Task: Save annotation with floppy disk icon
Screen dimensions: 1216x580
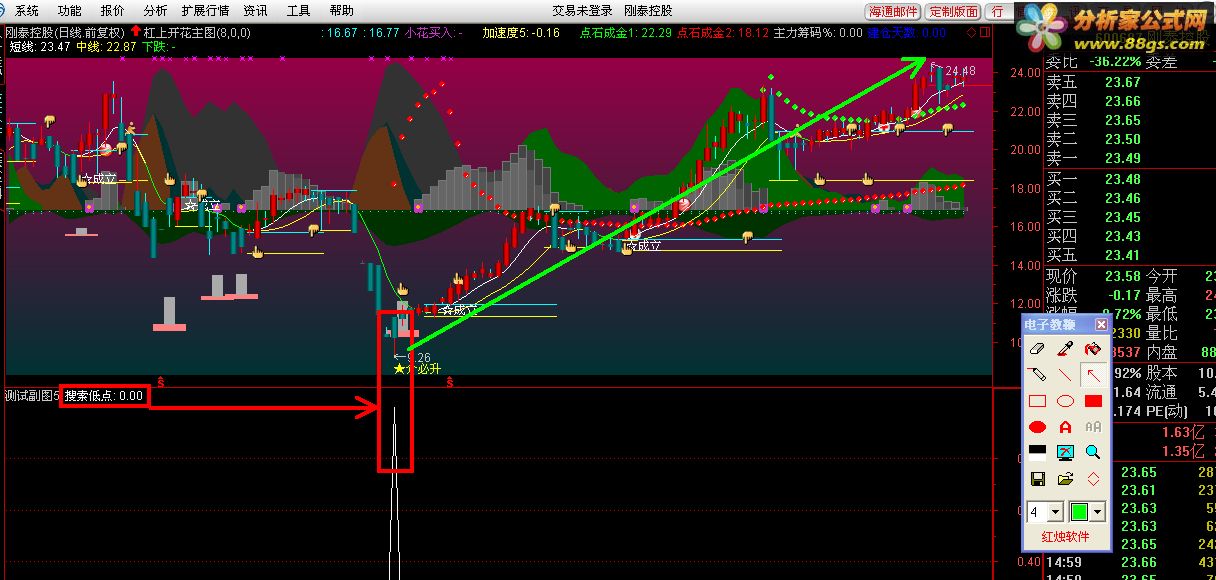Action: click(x=1037, y=478)
